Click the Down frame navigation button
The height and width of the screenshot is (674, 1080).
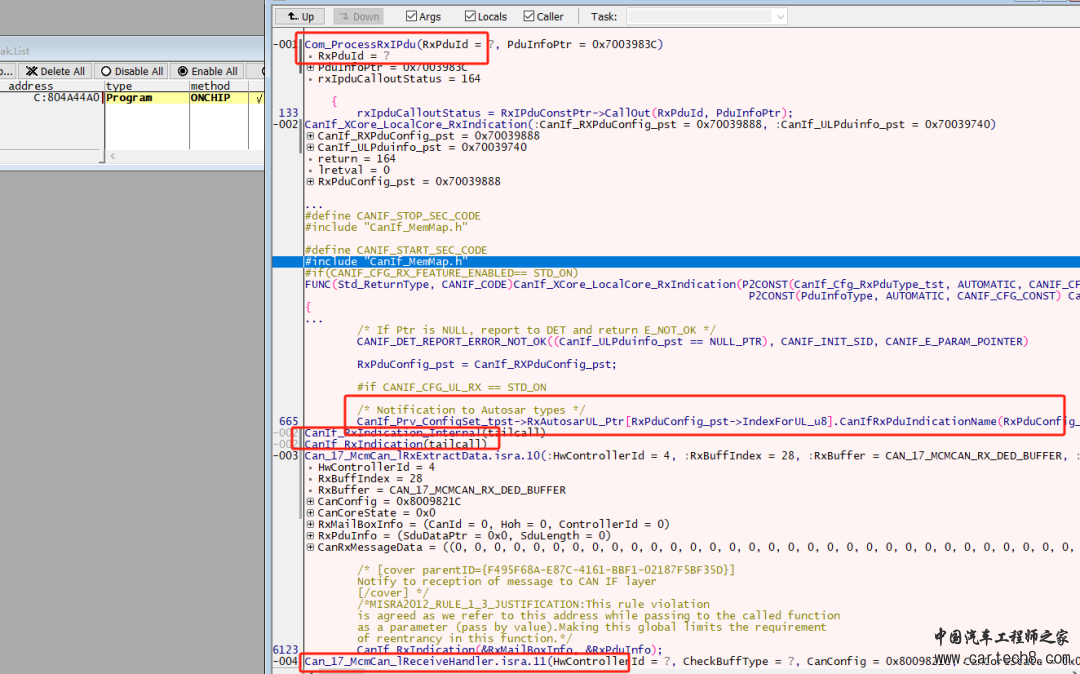[x=358, y=17]
